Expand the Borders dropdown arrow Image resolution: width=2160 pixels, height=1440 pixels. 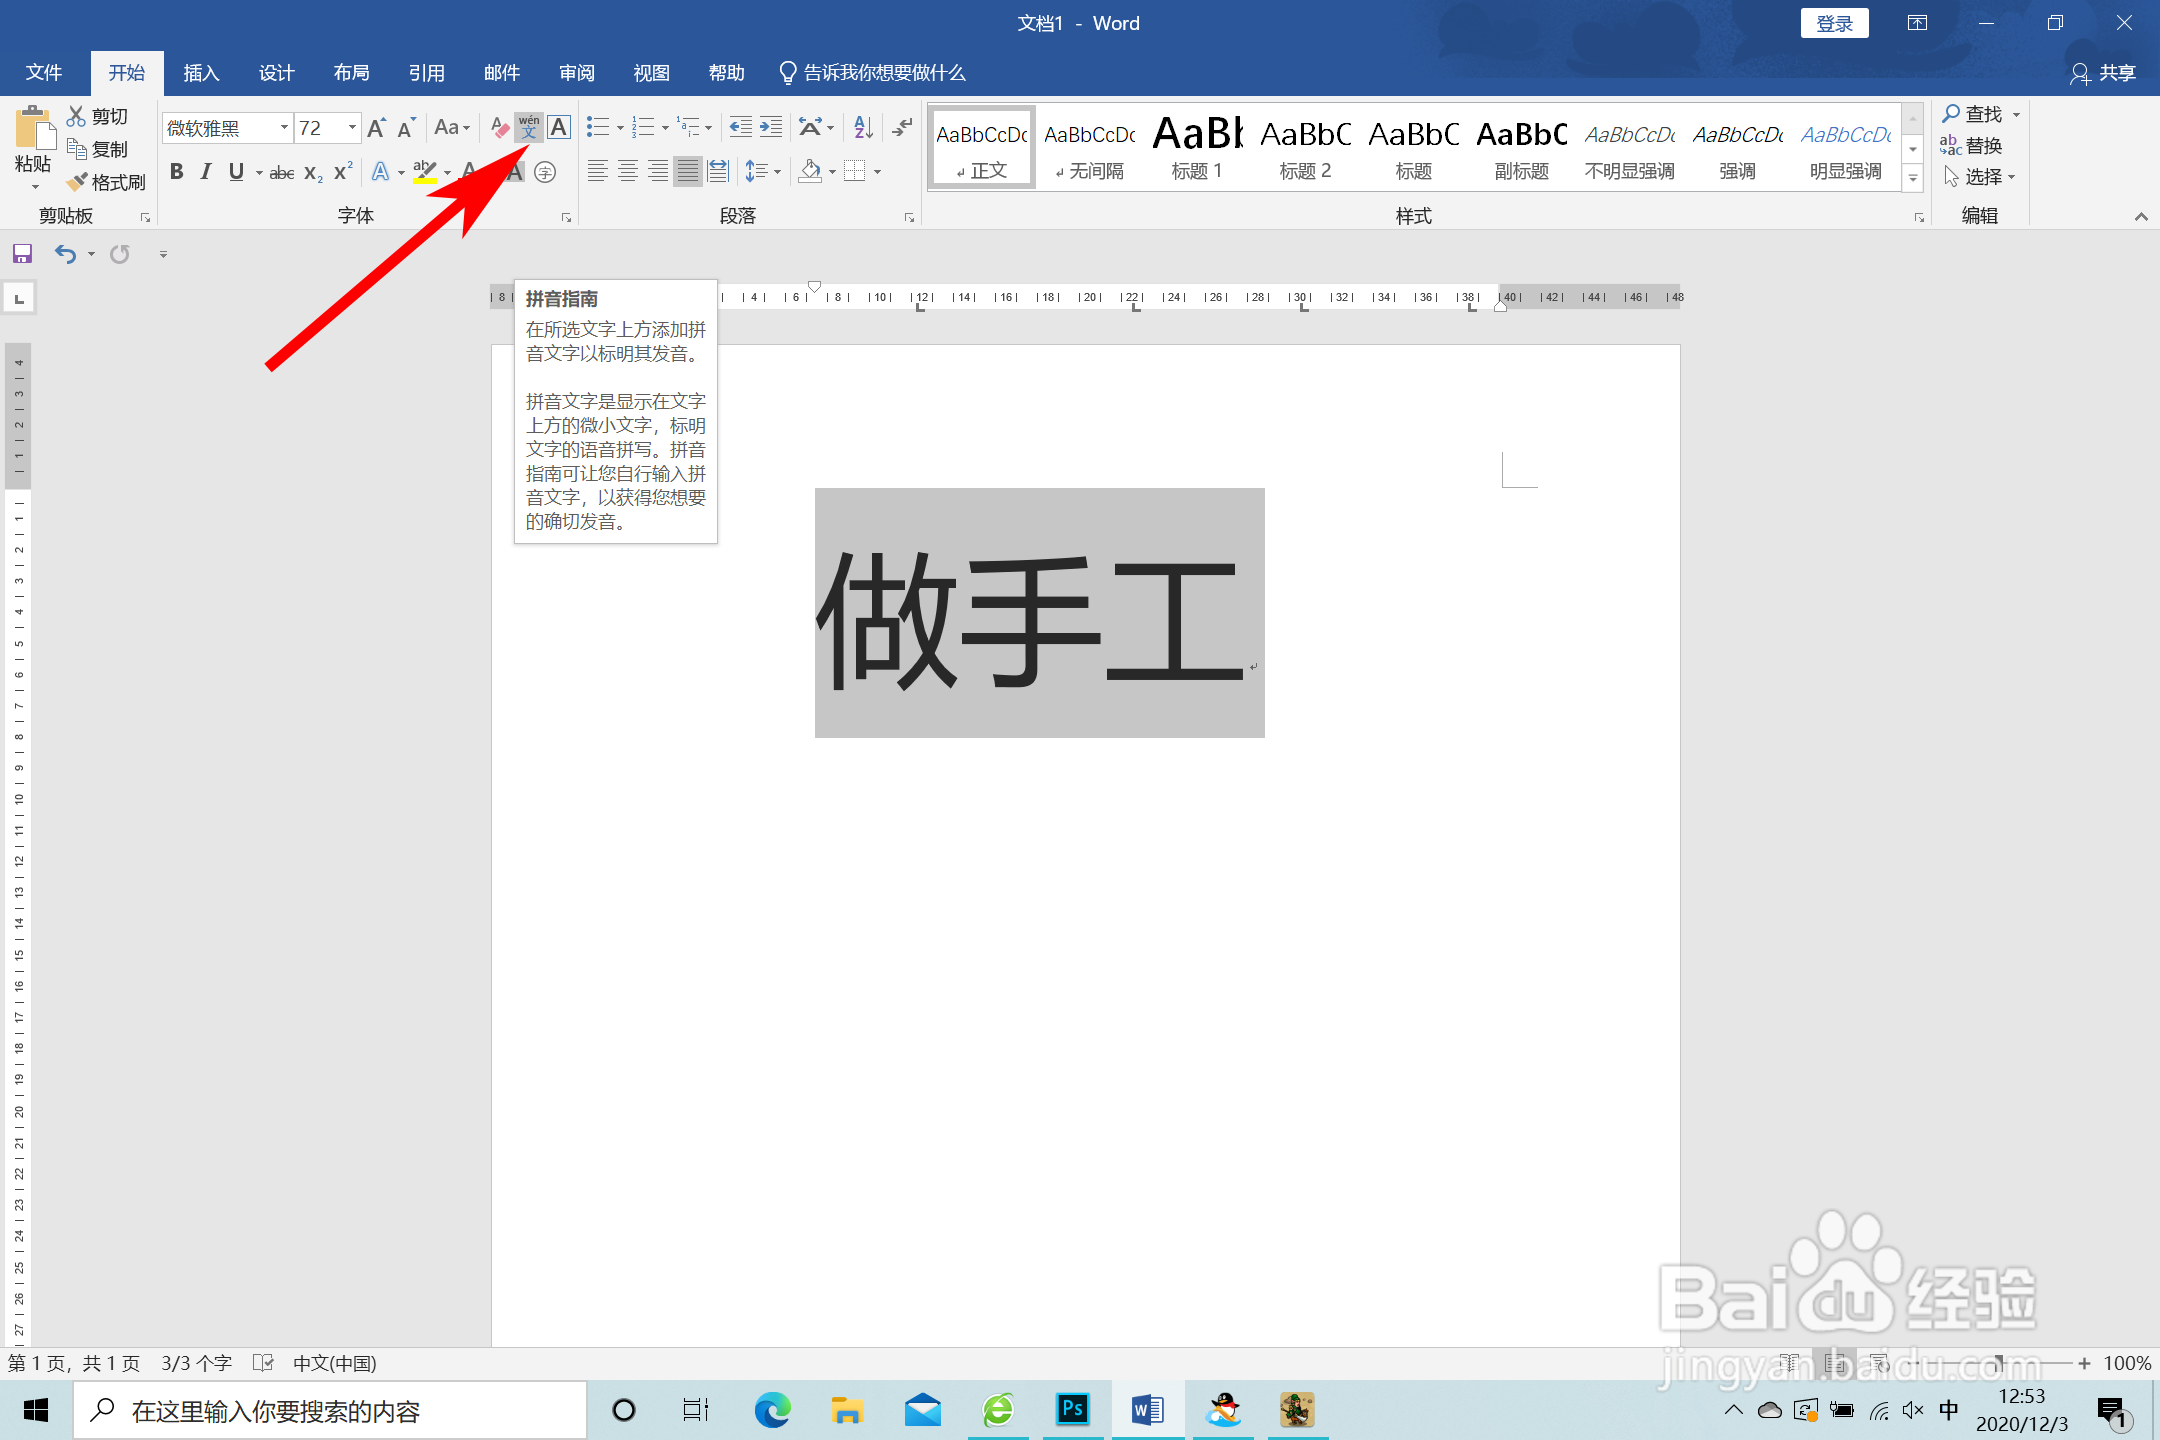pos(877,172)
